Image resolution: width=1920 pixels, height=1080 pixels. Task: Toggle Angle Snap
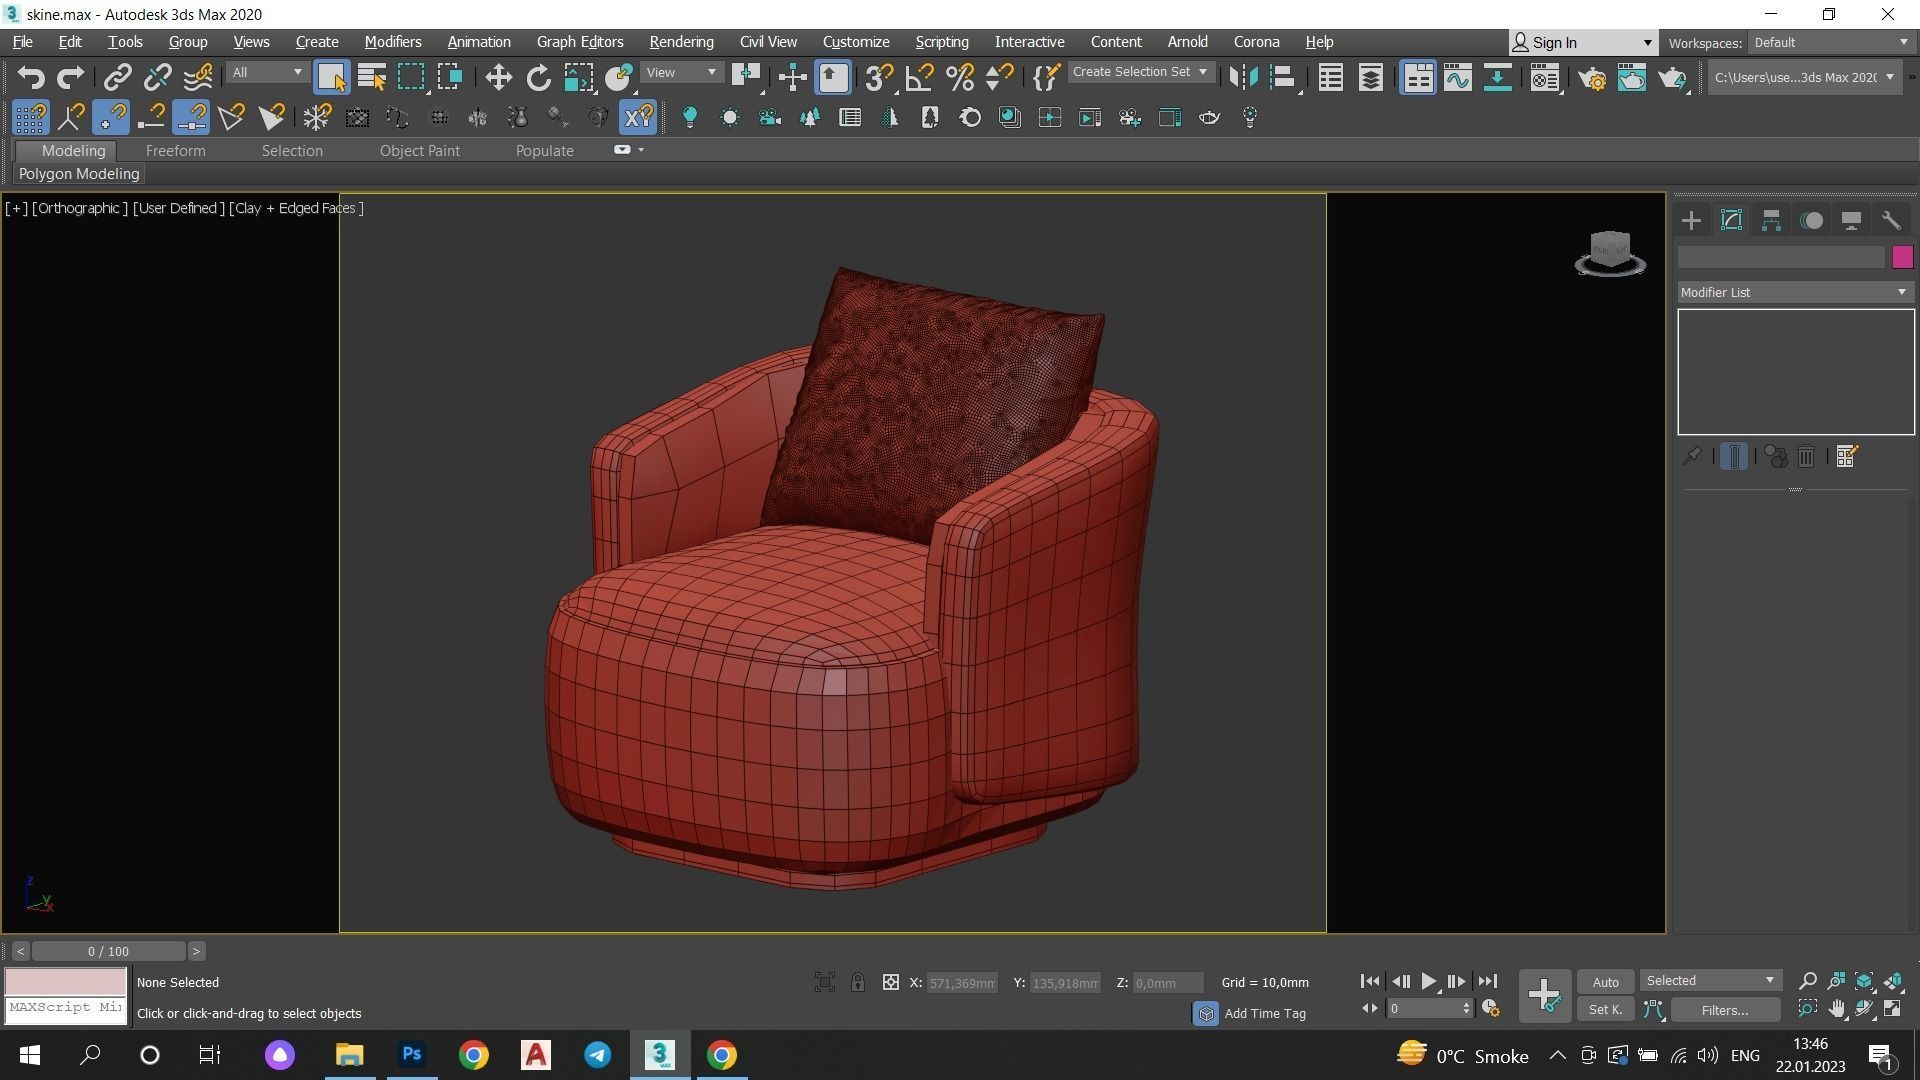click(919, 77)
